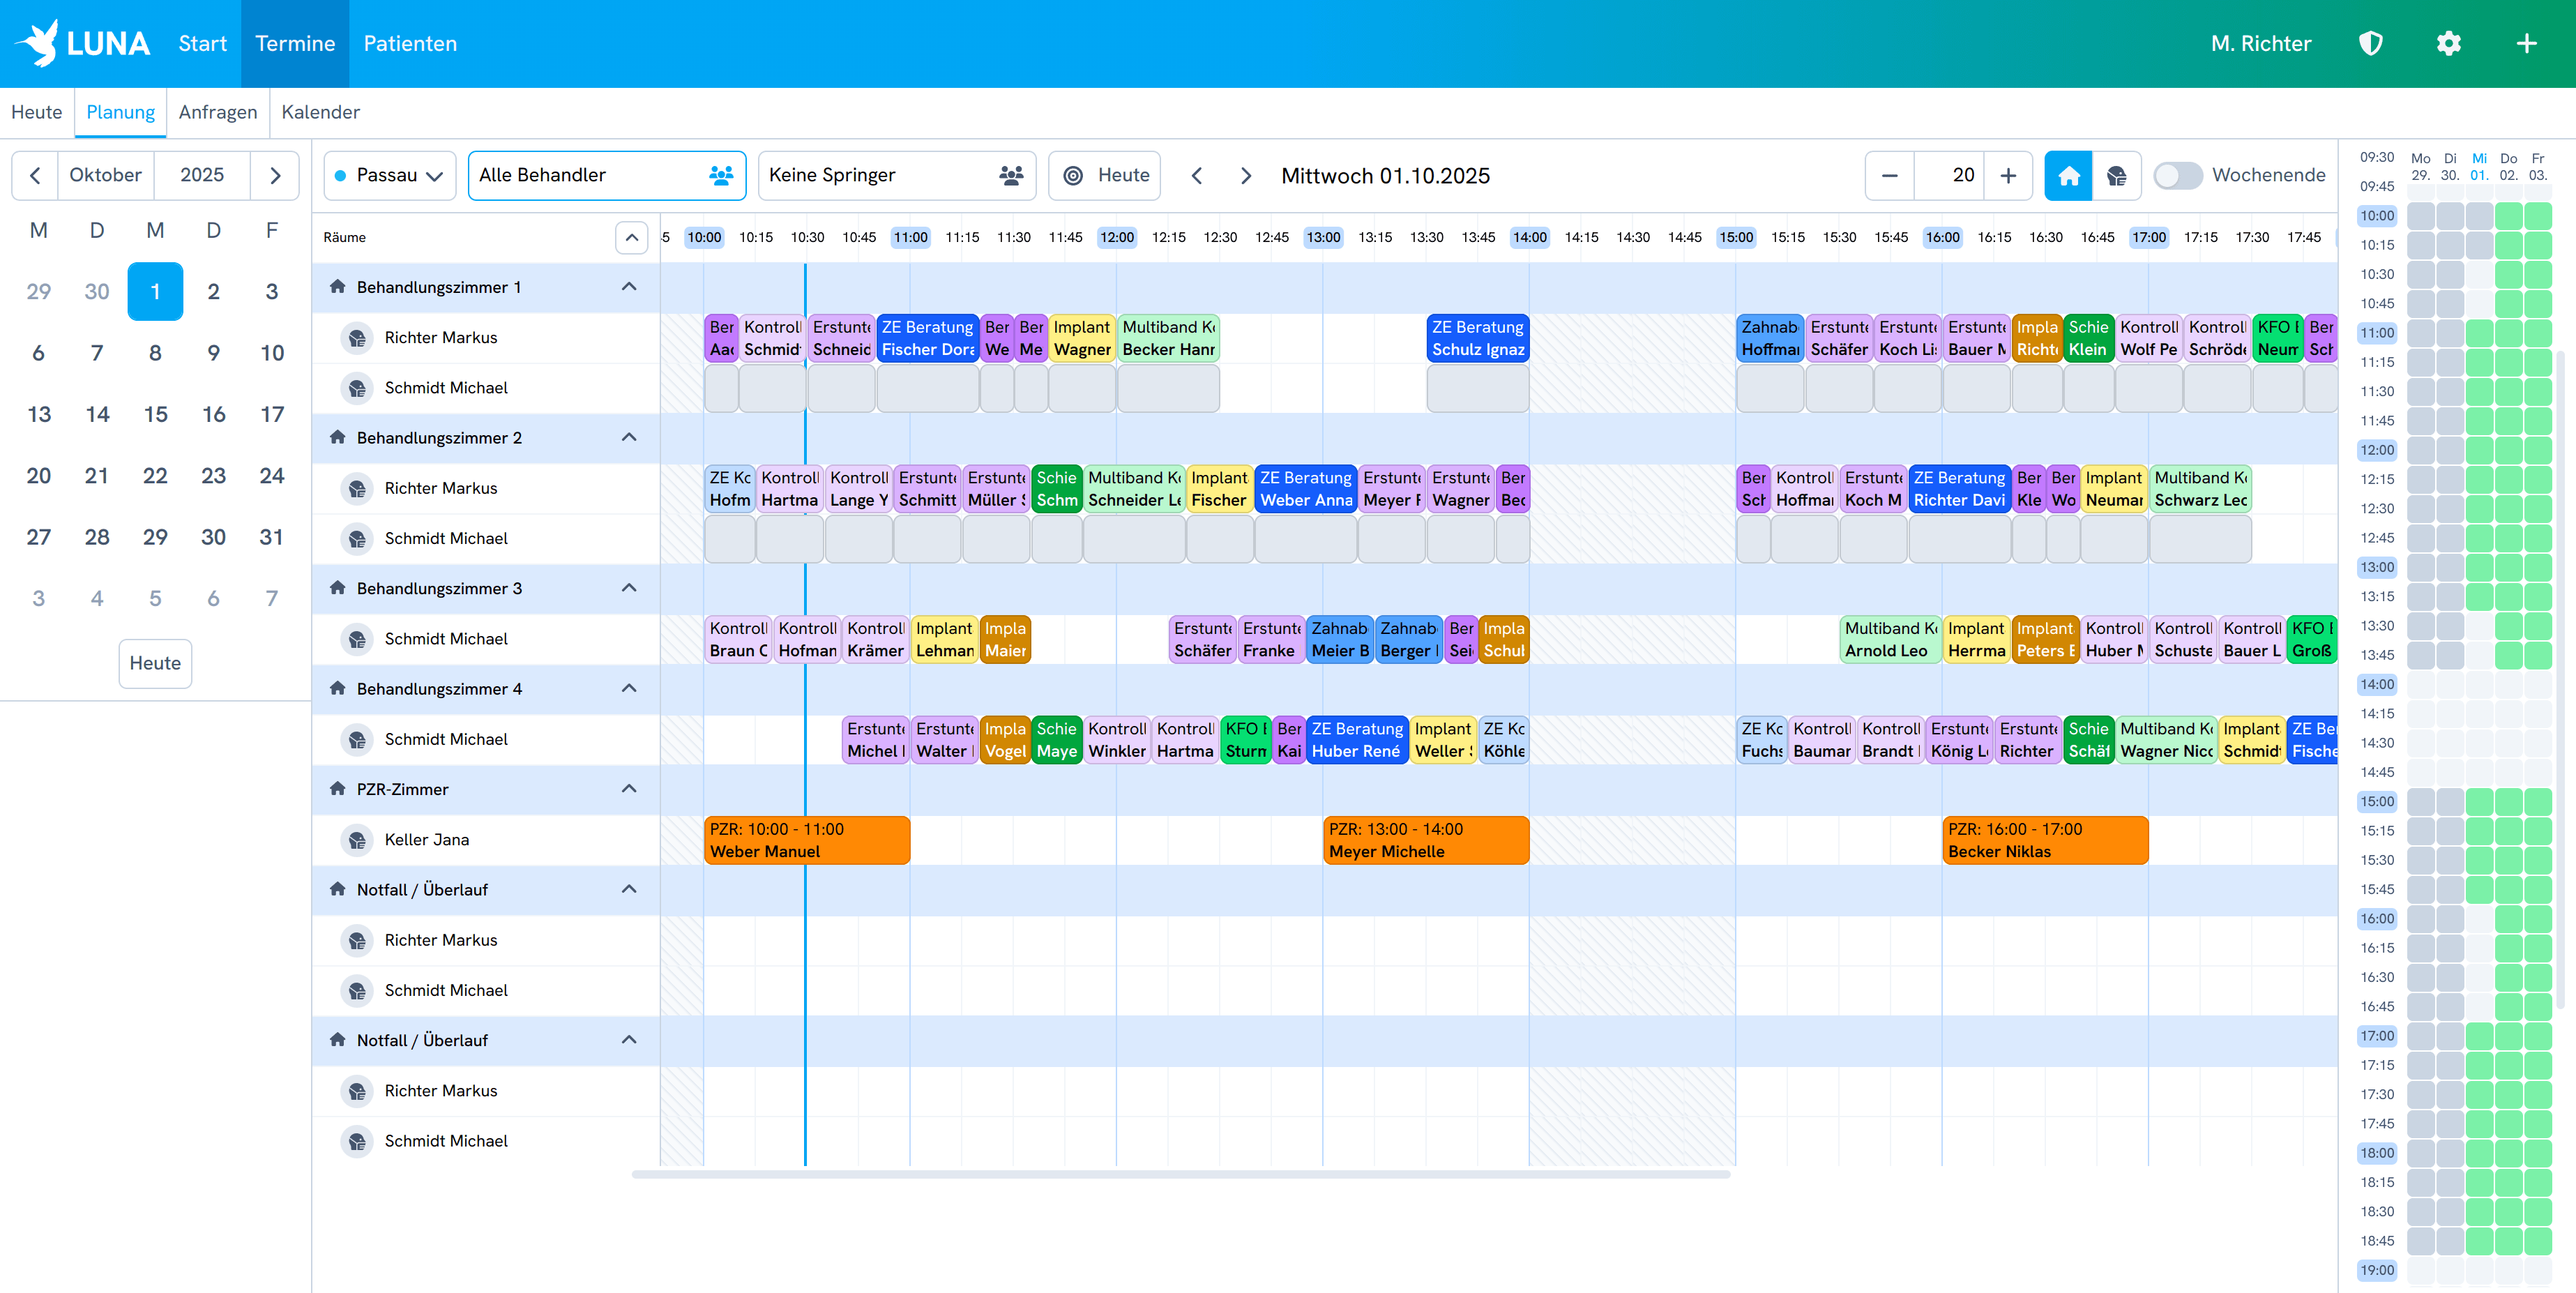Image resolution: width=2576 pixels, height=1293 pixels.
Task: Open PZR appointment Weber Manuel
Action: click(x=806, y=840)
